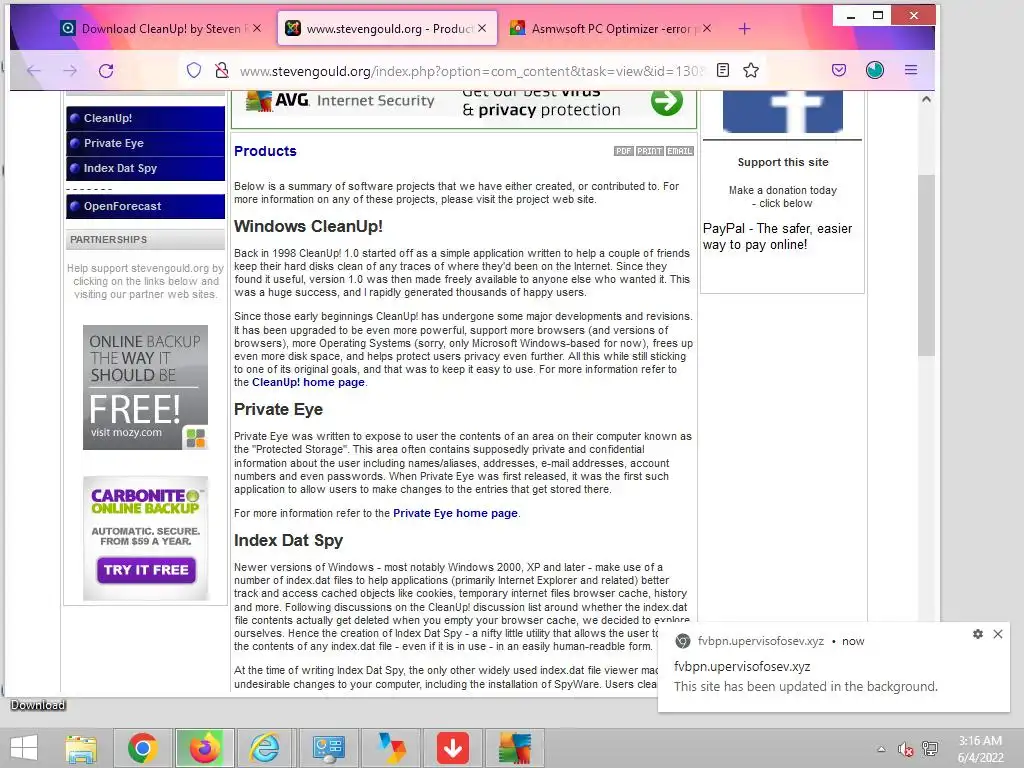Show hidden system tray icons
This screenshot has width=1024, height=768.
point(881,749)
